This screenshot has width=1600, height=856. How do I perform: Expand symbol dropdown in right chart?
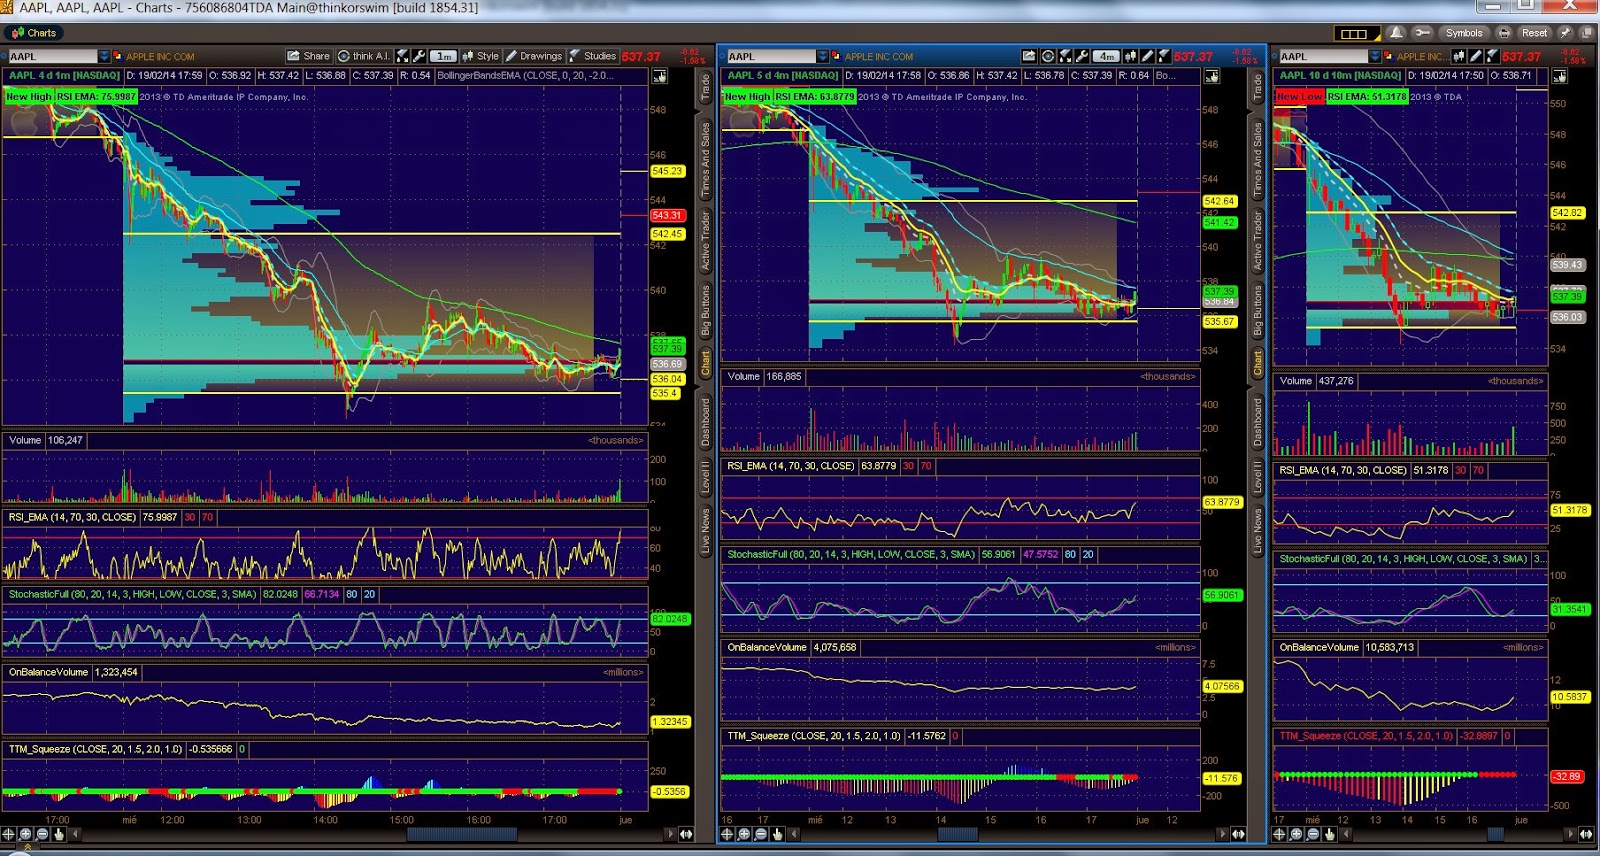point(1375,56)
